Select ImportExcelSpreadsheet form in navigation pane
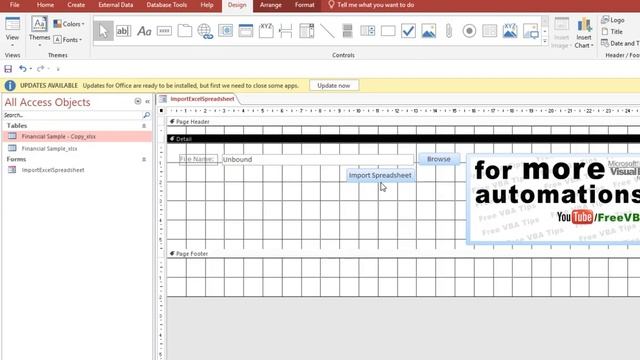Screen dimensions: 640x360 pyautogui.click(x=78, y=170)
